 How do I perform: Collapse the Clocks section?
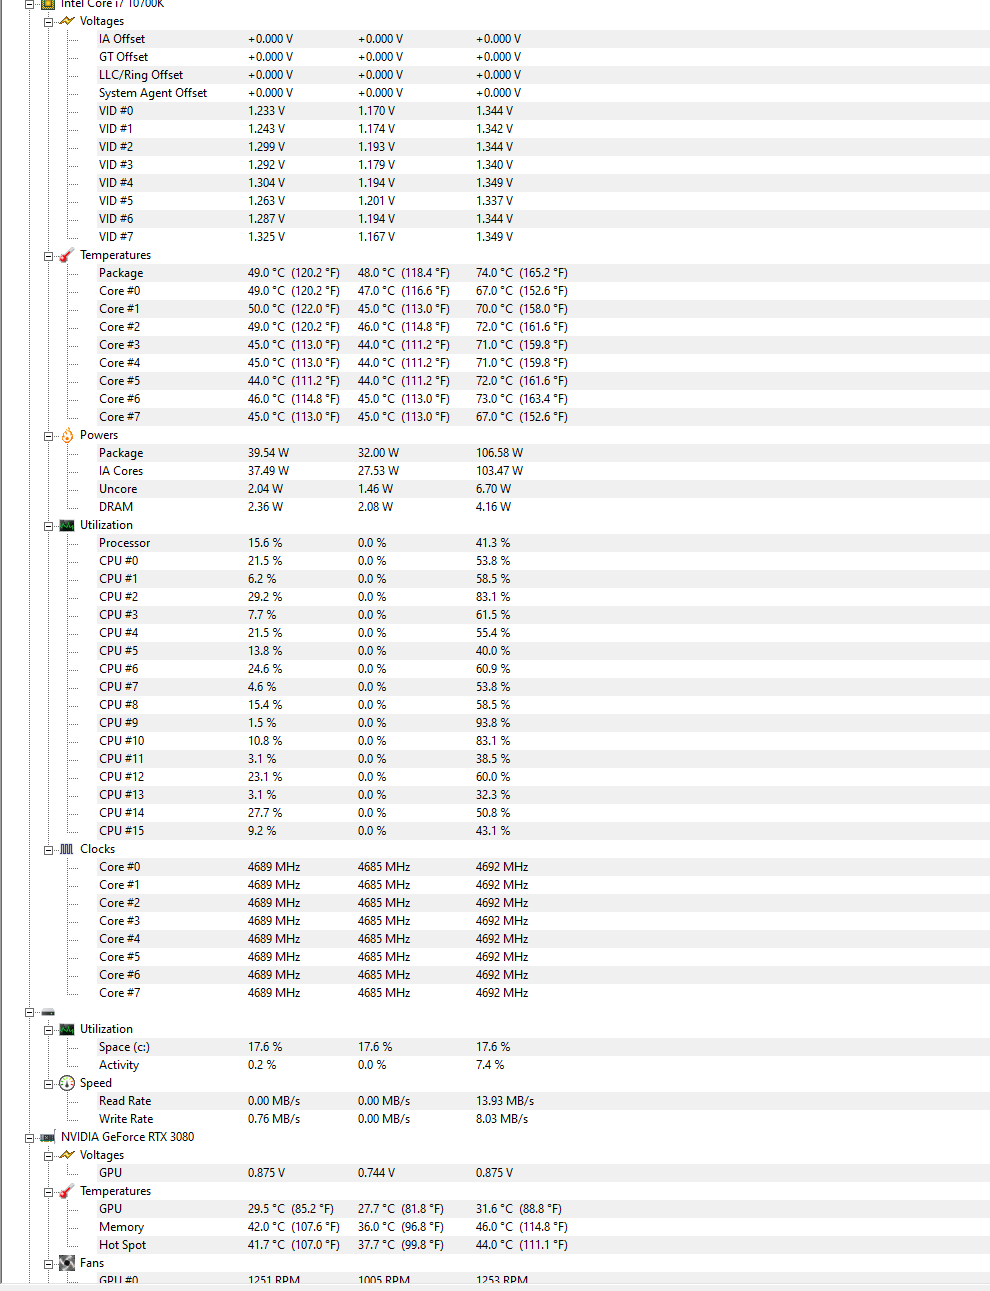(48, 849)
